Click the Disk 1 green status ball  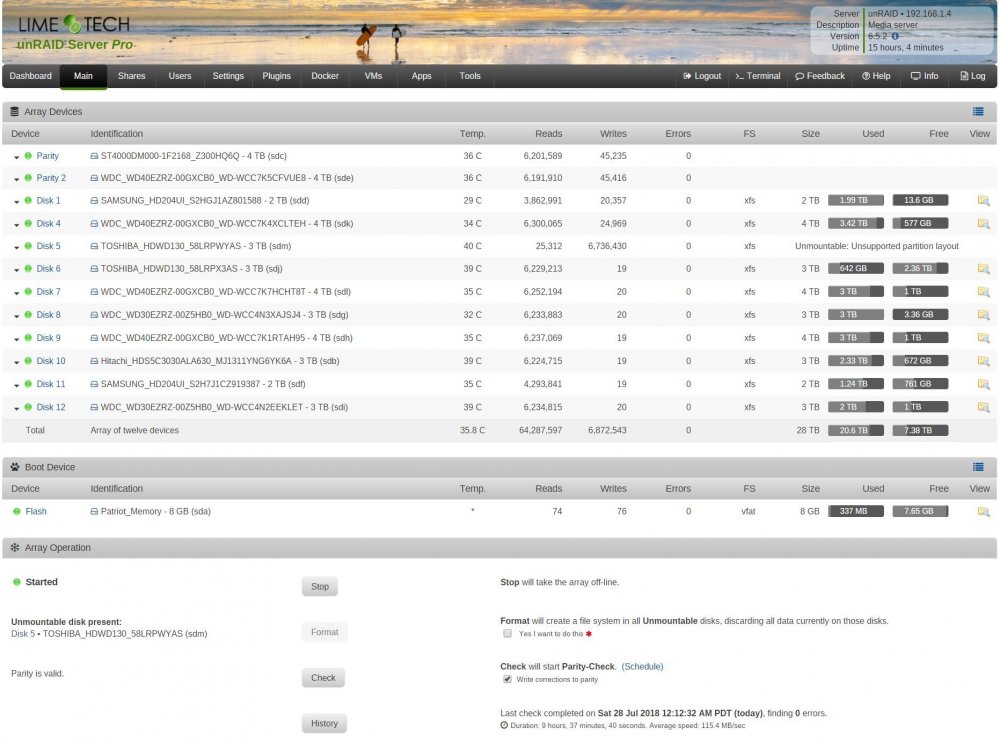coord(28,200)
